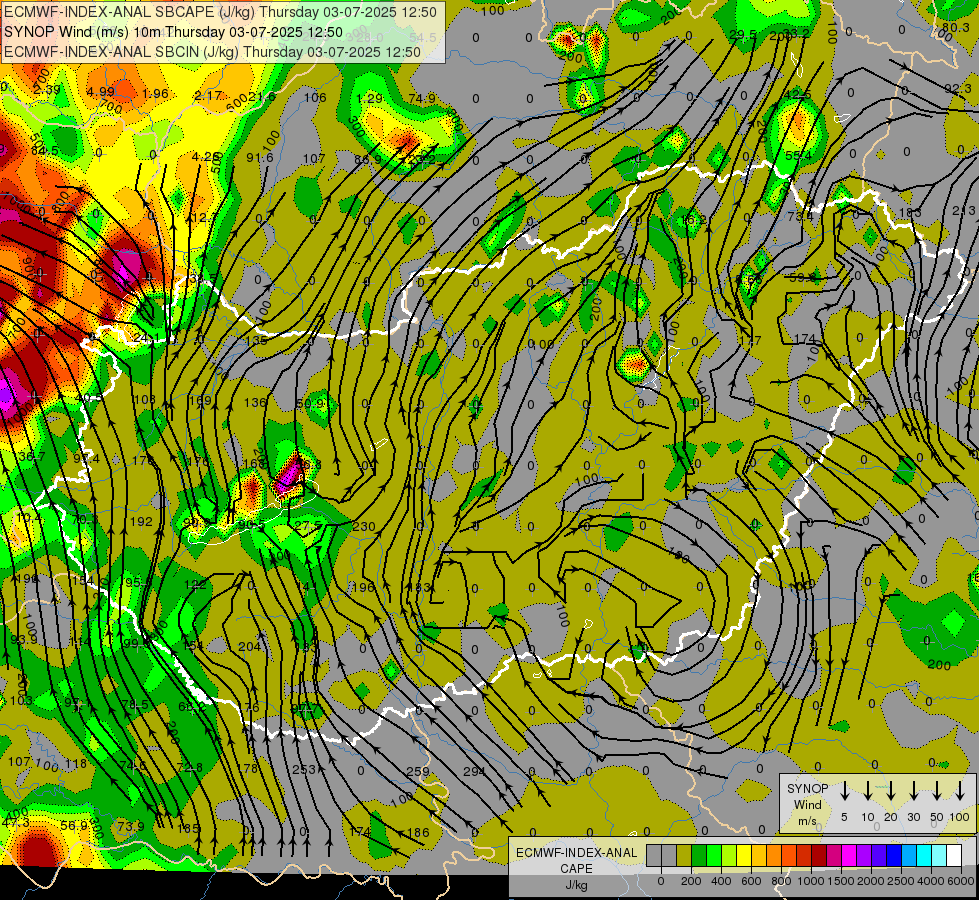Viewport: 979px width, 900px height.
Task: Click the map value 55.4
Action: pos(799,155)
